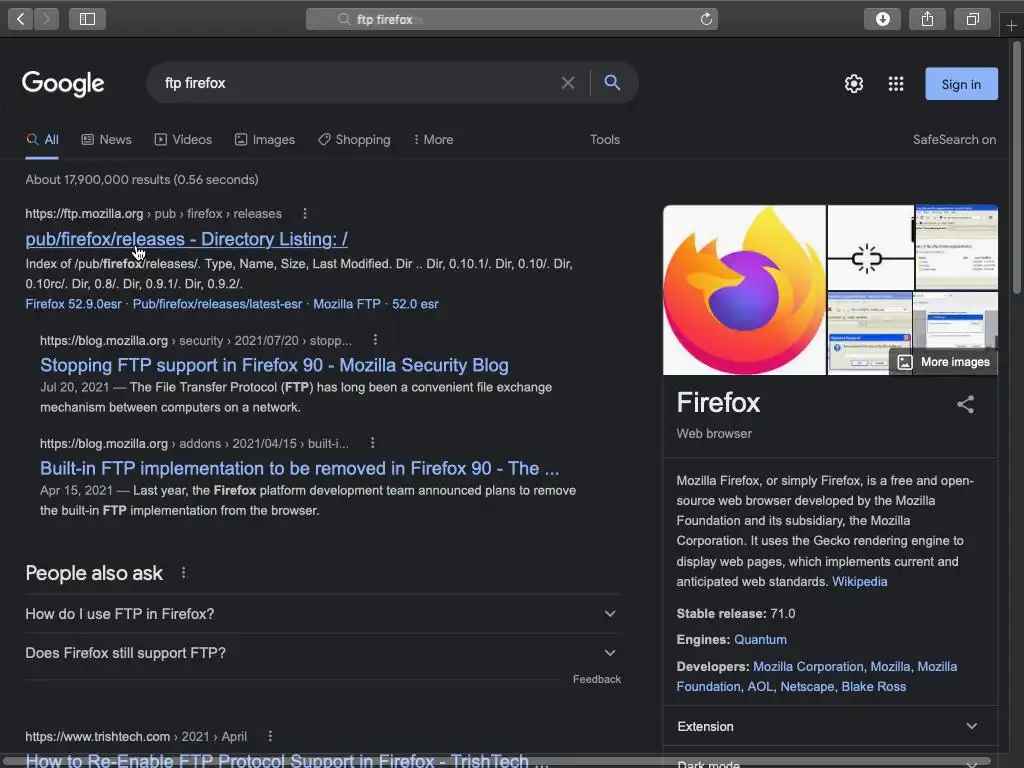Clear the Google search box with X
Viewport: 1024px width, 768px height.
tap(568, 83)
